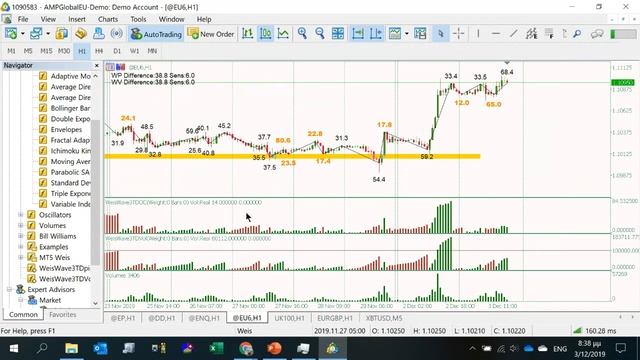The height and width of the screenshot is (360, 640).
Task: Switch to H4 timeframe
Action: [x=99, y=51]
